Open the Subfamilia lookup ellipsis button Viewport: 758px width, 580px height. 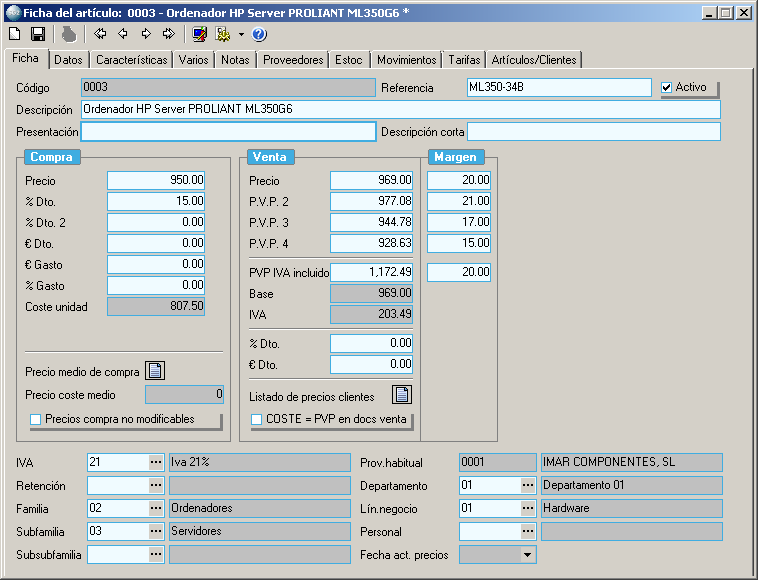coord(156,531)
